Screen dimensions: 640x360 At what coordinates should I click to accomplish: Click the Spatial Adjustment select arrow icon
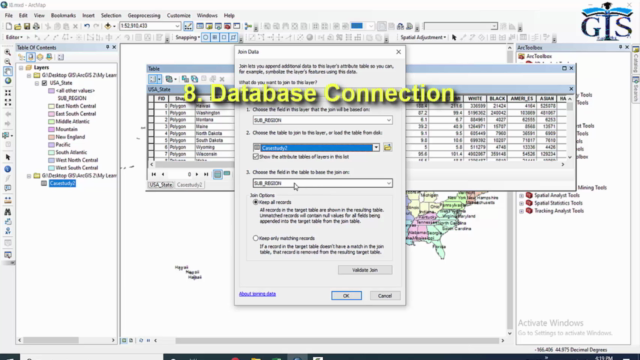[454, 37]
